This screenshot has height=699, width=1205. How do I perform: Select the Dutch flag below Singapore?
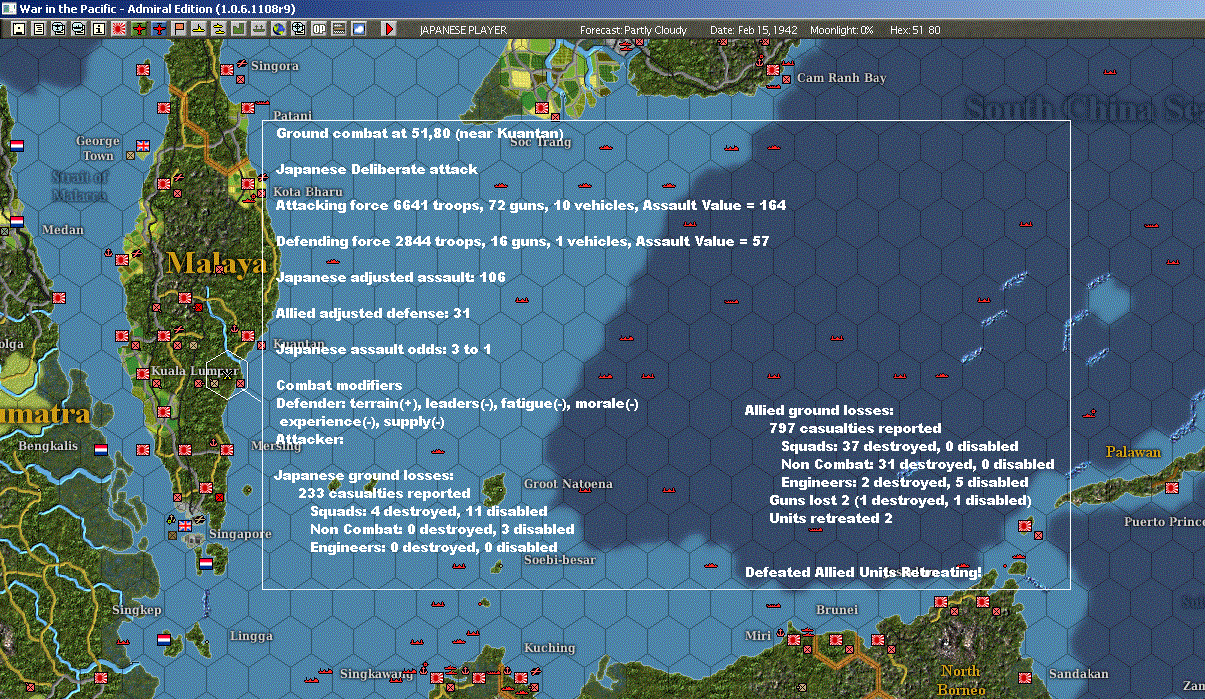[x=206, y=564]
